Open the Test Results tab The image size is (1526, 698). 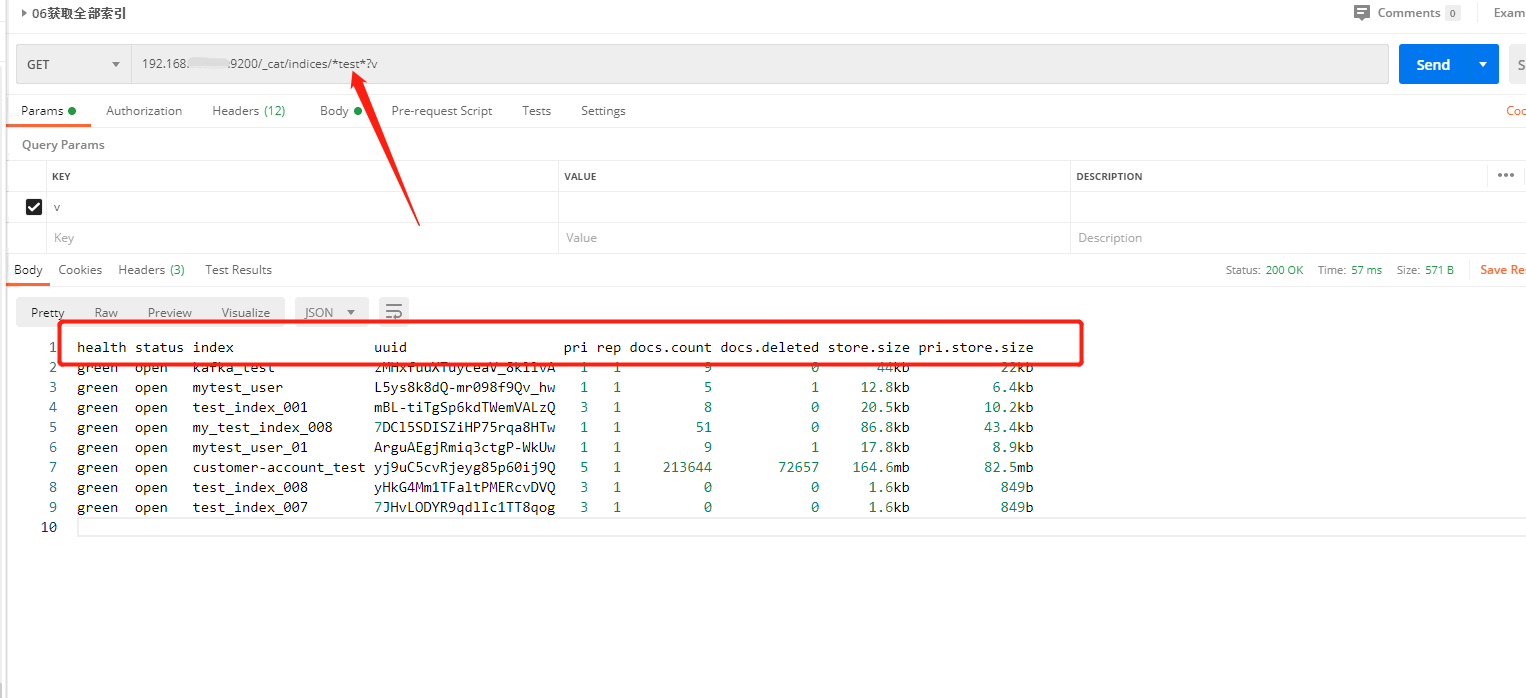click(238, 270)
